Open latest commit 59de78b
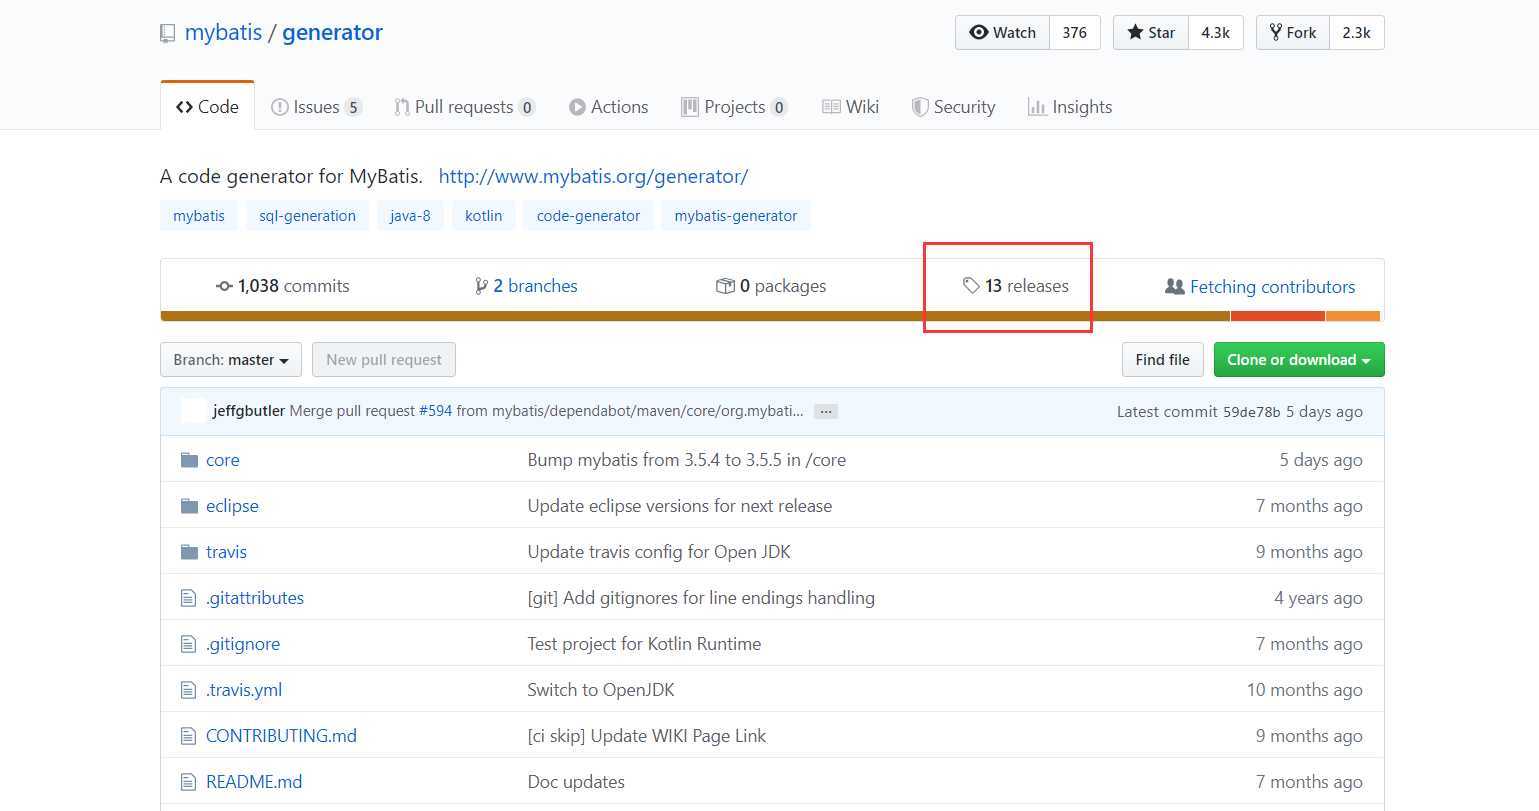This screenshot has height=811, width=1539. point(1251,412)
